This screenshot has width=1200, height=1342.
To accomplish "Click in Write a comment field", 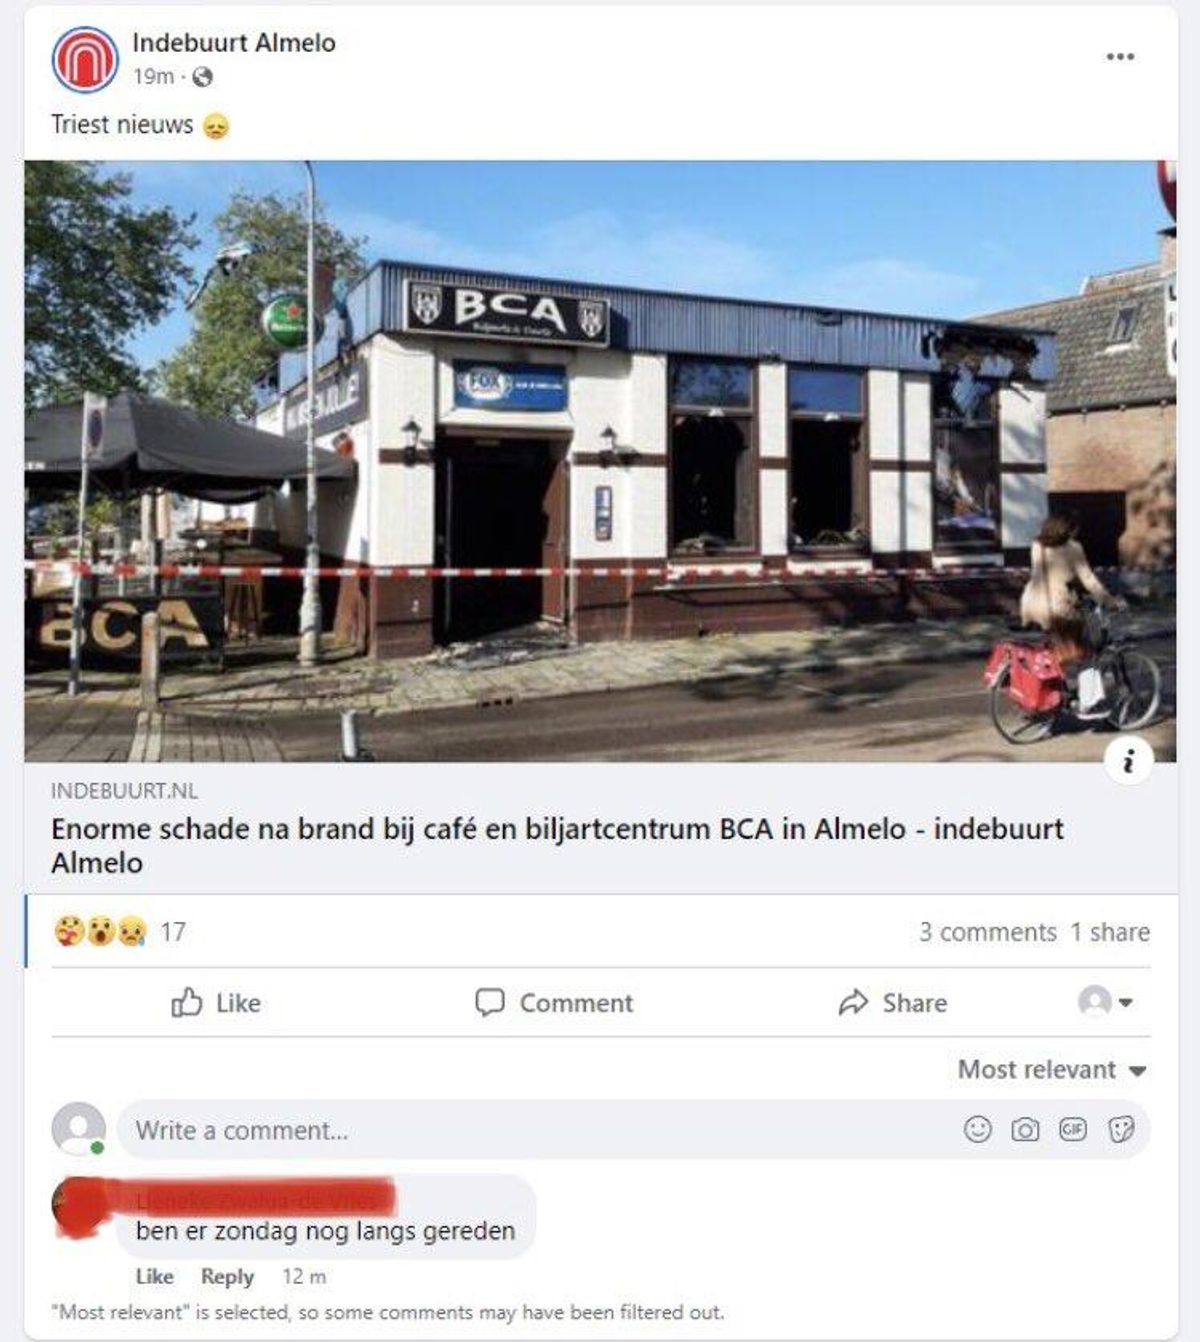I will [540, 1130].
